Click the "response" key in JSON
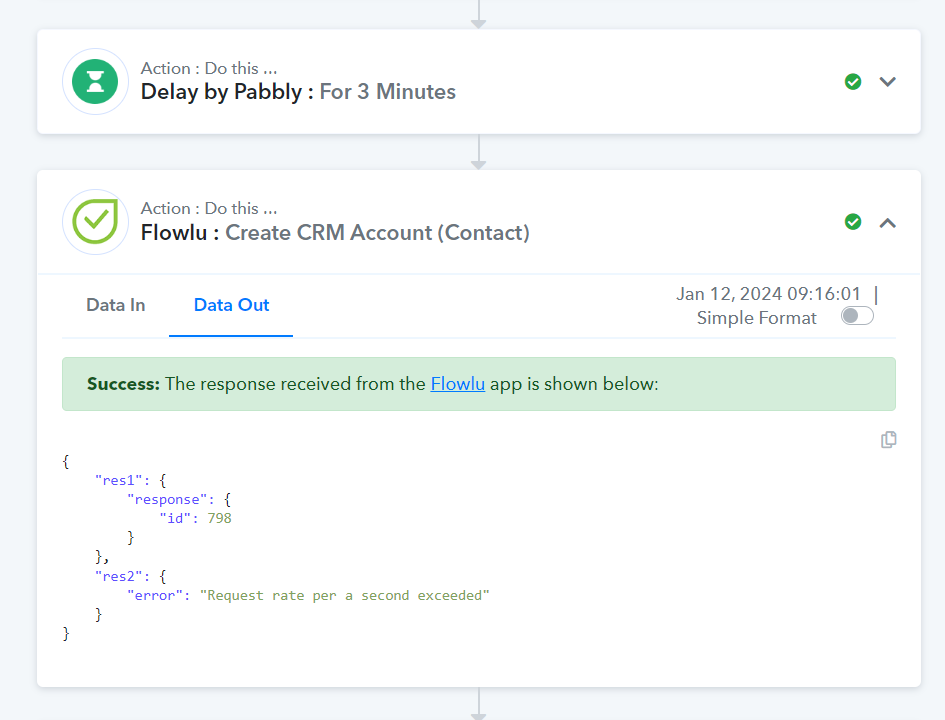Viewport: 945px width, 720px height. tap(167, 499)
